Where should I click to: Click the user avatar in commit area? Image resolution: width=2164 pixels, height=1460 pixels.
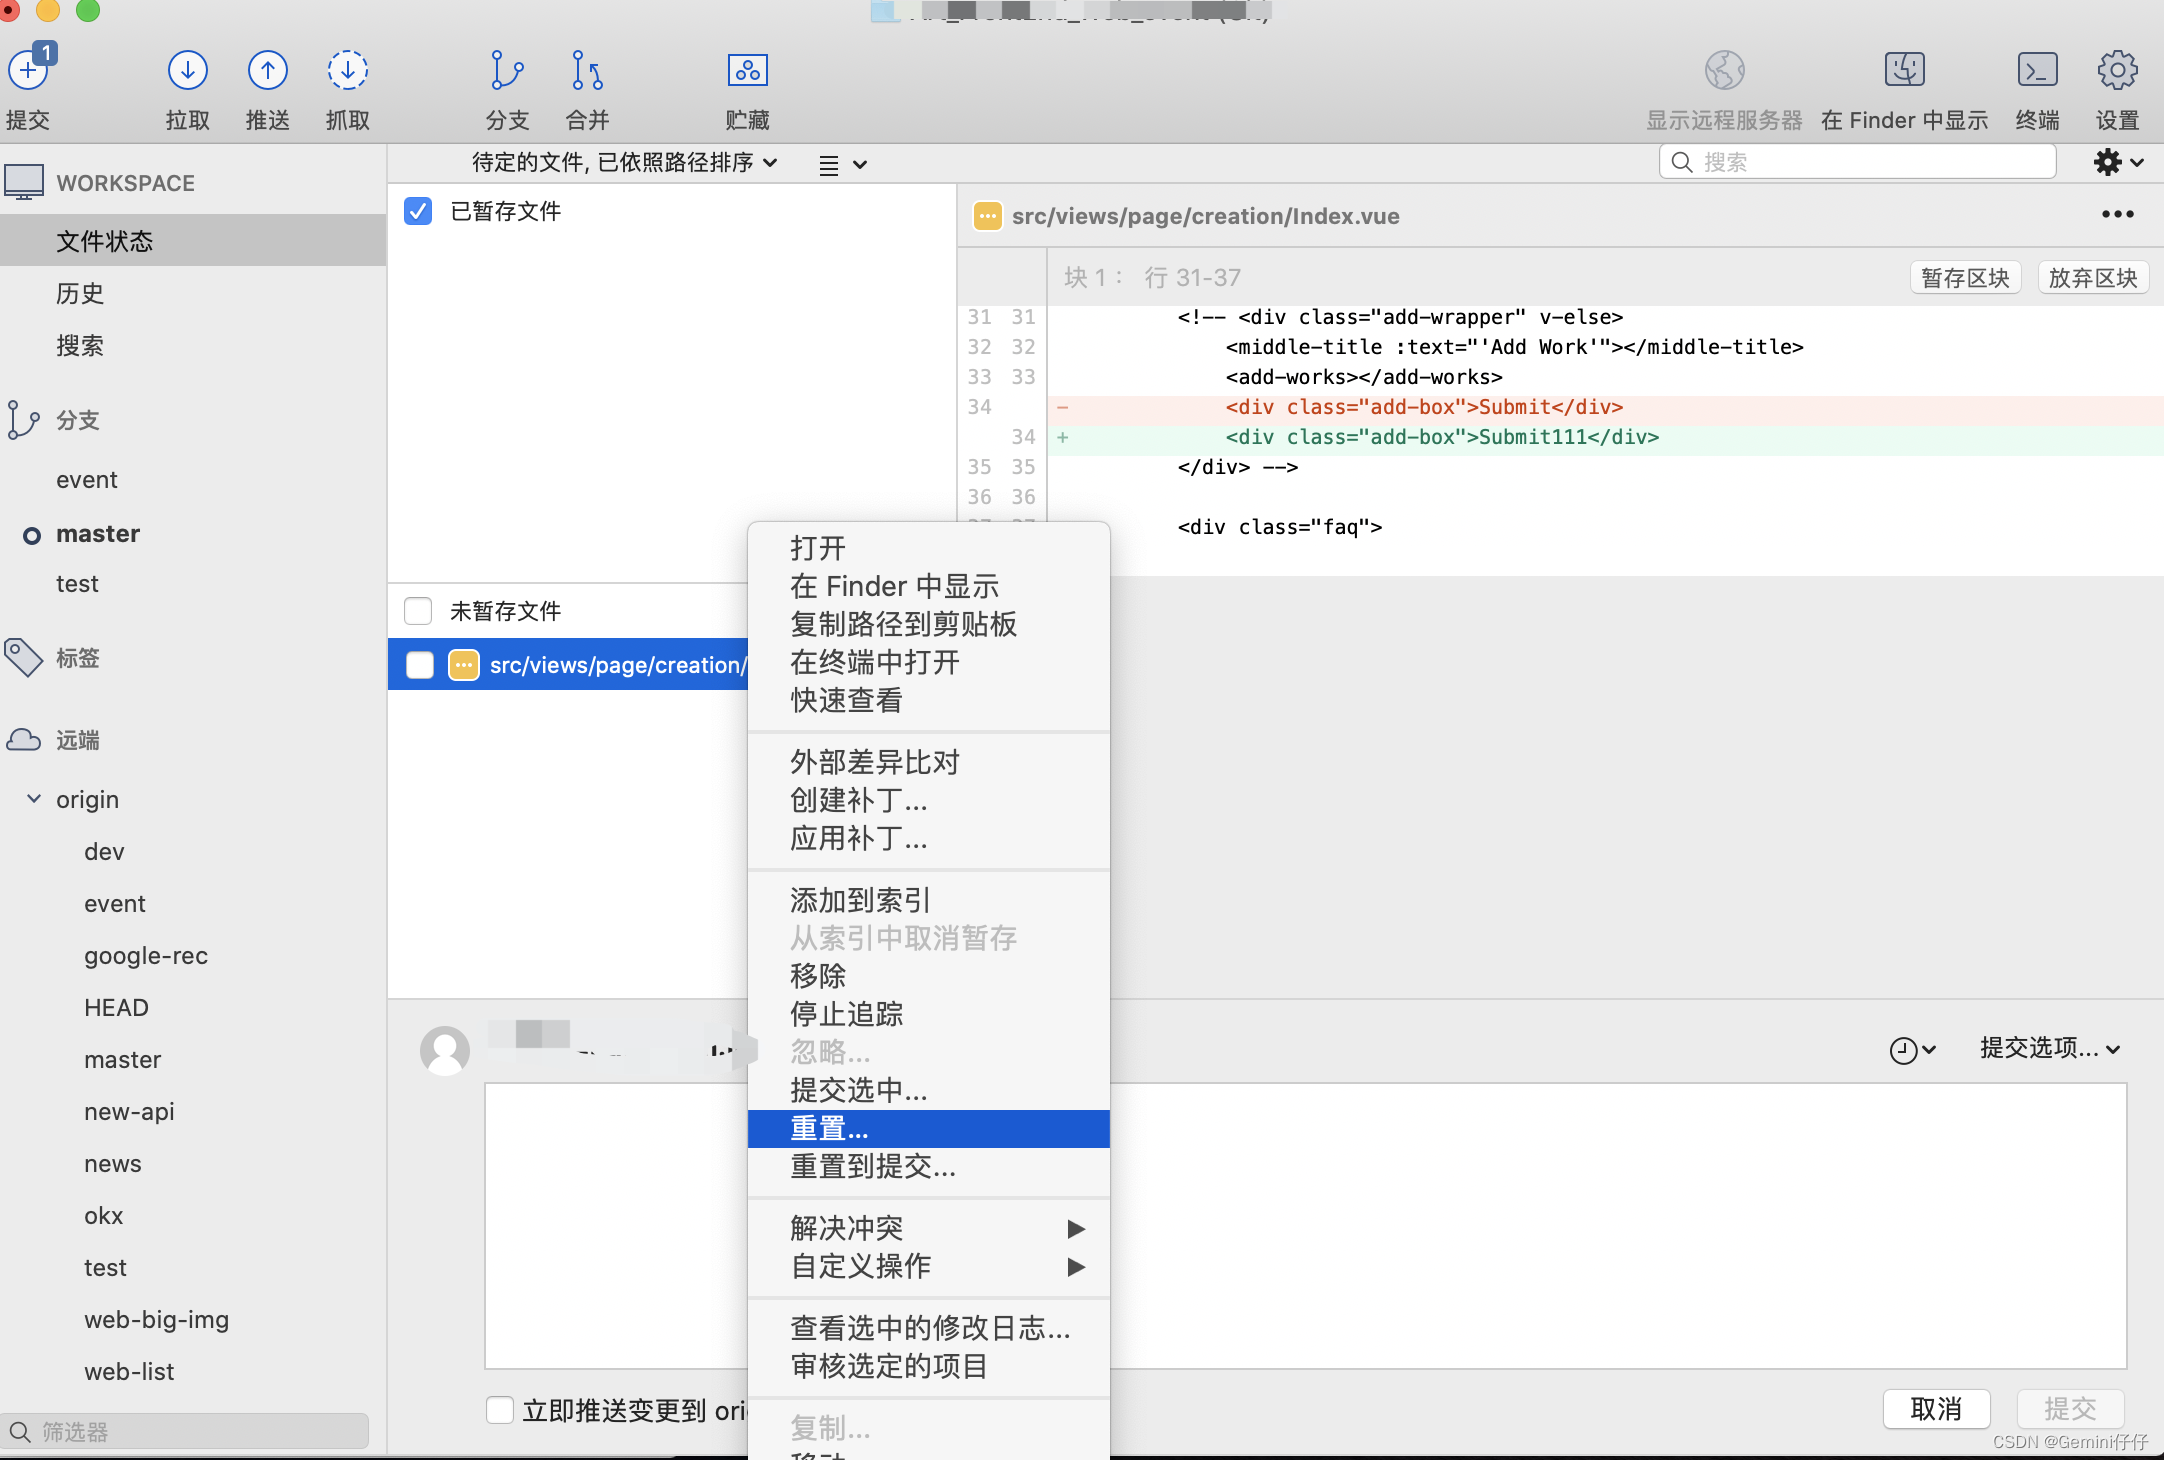pyautogui.click(x=445, y=1050)
